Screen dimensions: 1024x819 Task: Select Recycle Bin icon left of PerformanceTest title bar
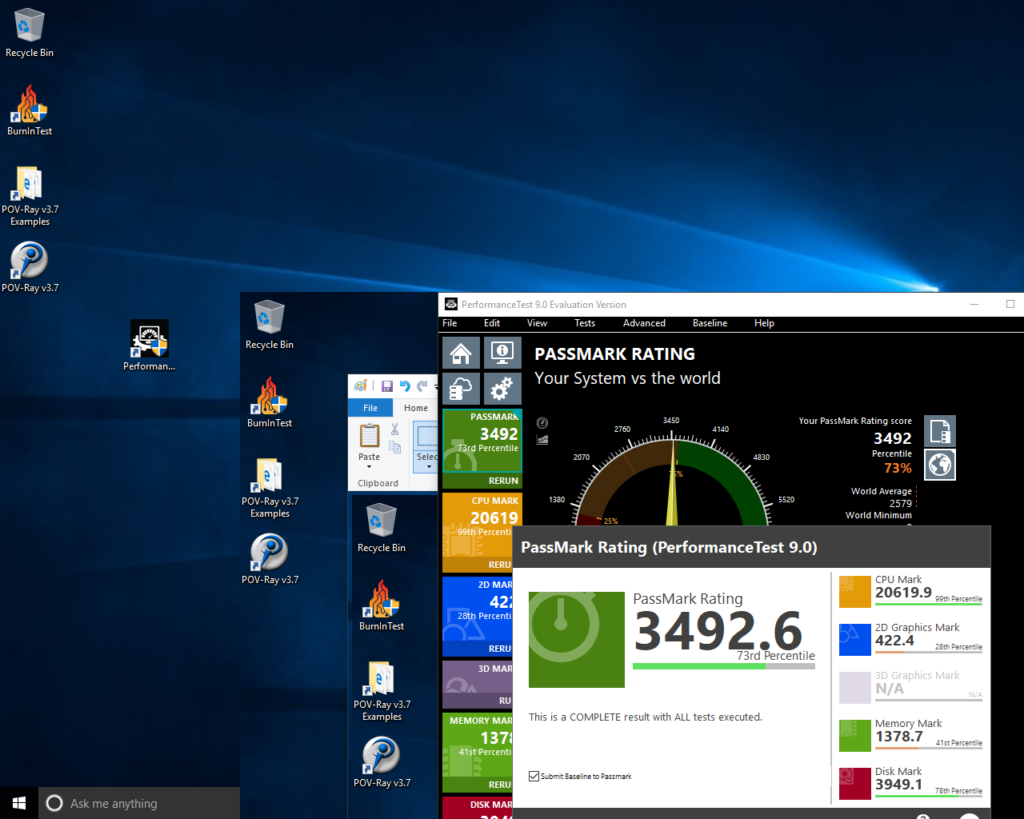click(269, 325)
